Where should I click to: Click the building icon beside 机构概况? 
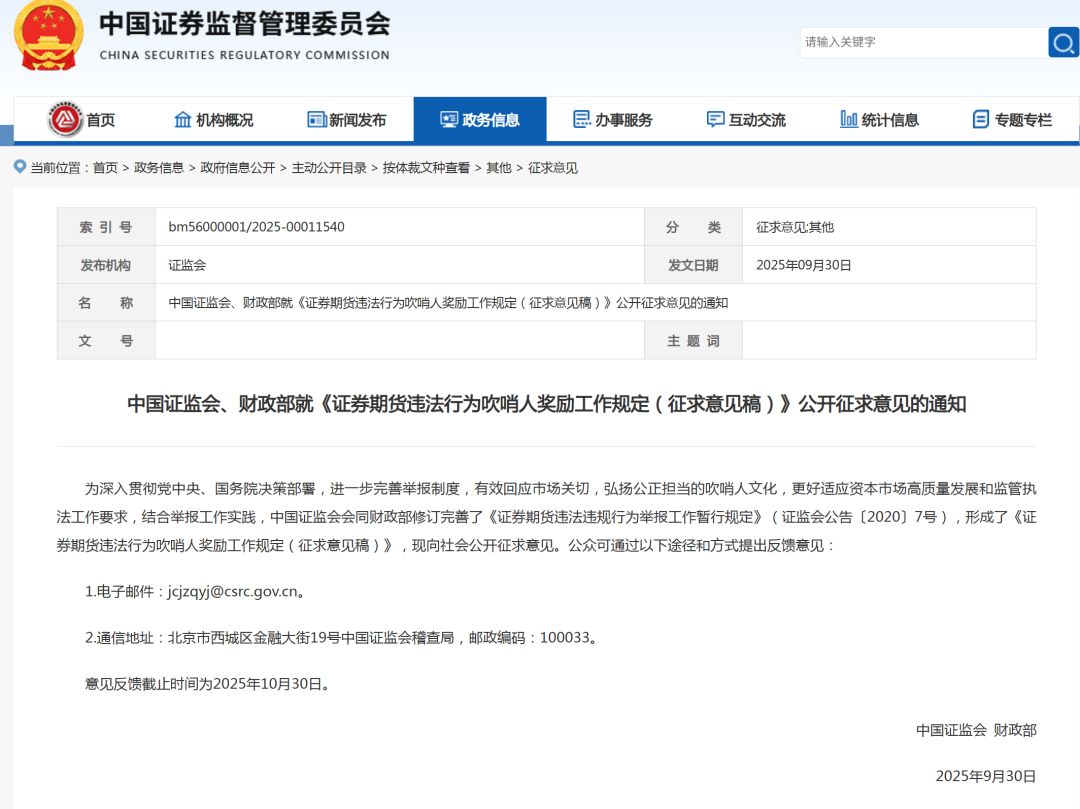(x=183, y=120)
